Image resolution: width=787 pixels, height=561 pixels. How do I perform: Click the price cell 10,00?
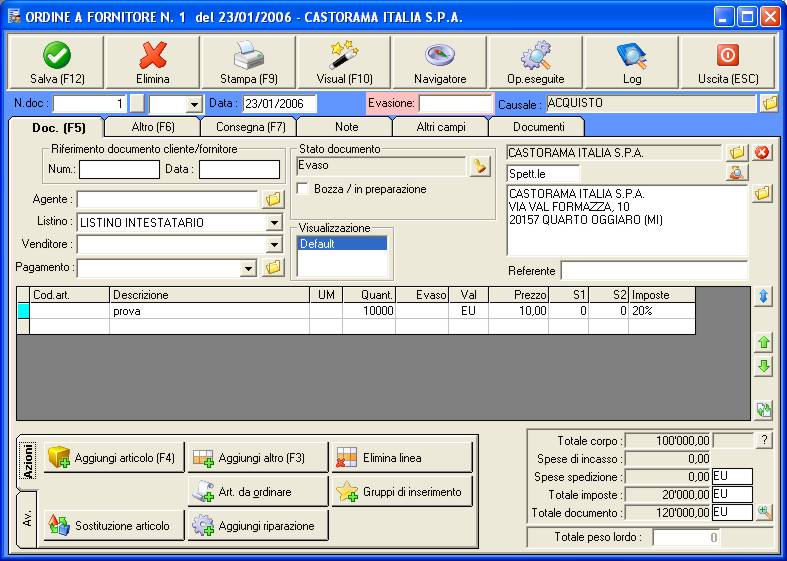pos(518,311)
